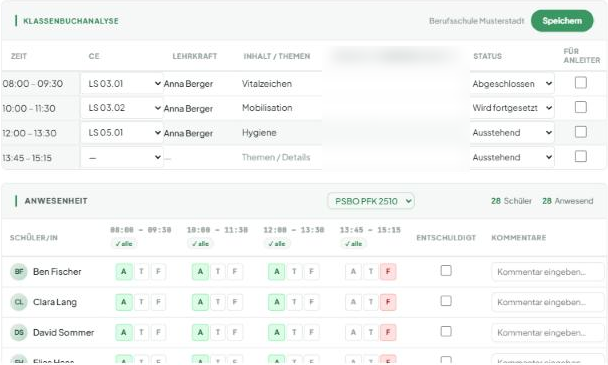Open CE dropdown showing LS 03.02
Screen dimensions: 608x365
[122, 108]
